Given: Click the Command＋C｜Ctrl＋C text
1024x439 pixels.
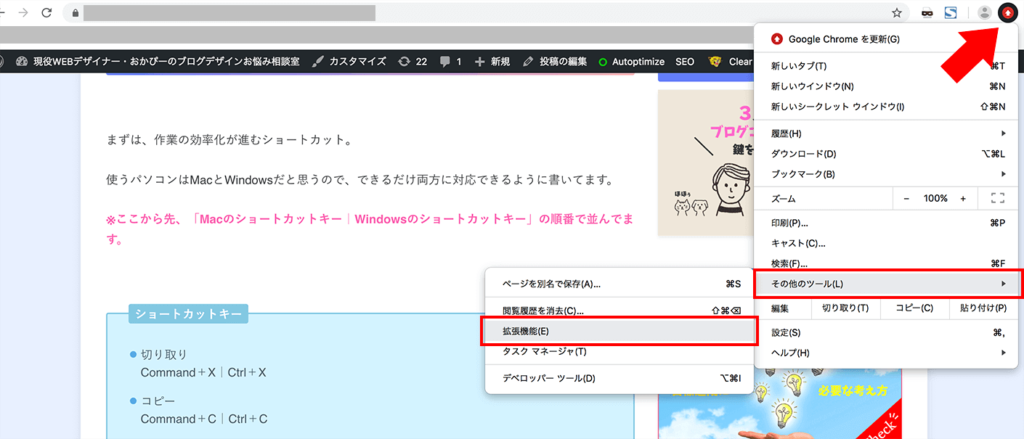Looking at the screenshot, I should (204, 419).
